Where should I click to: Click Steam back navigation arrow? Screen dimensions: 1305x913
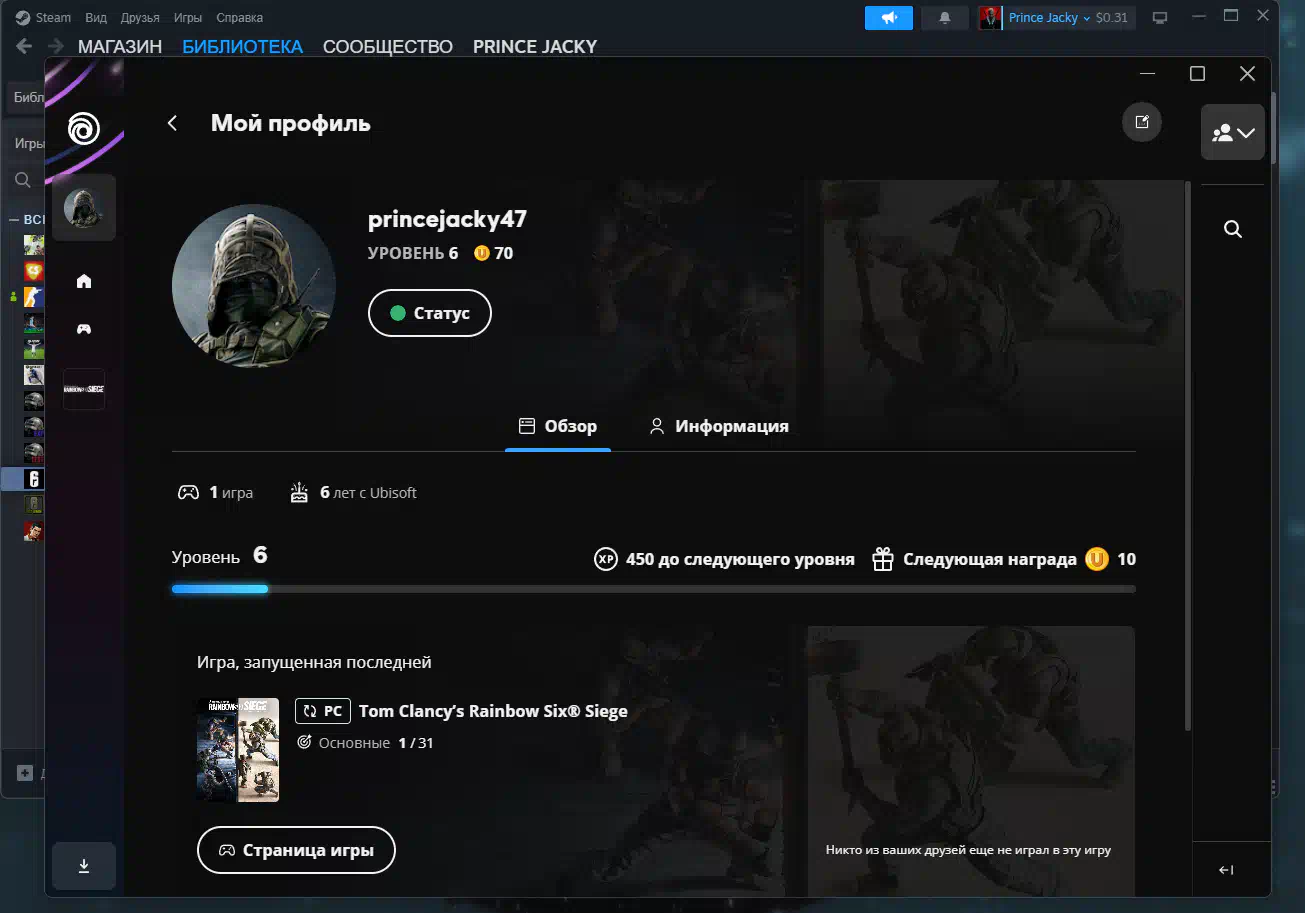point(25,46)
